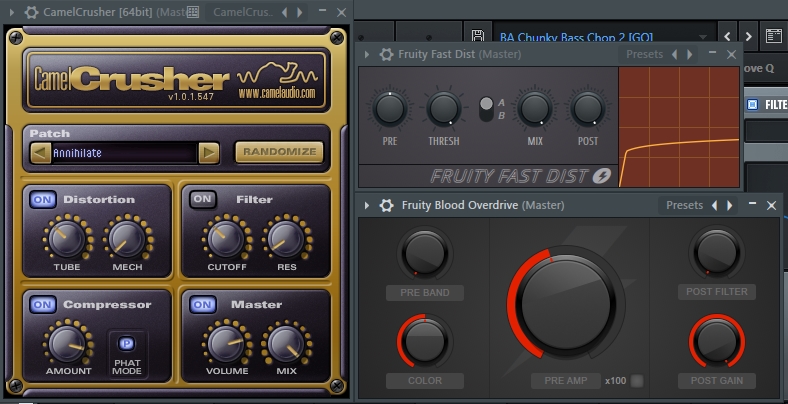Click the CamelCrusher keyboard piano icon
The height and width of the screenshot is (404, 788).
pos(193,12)
